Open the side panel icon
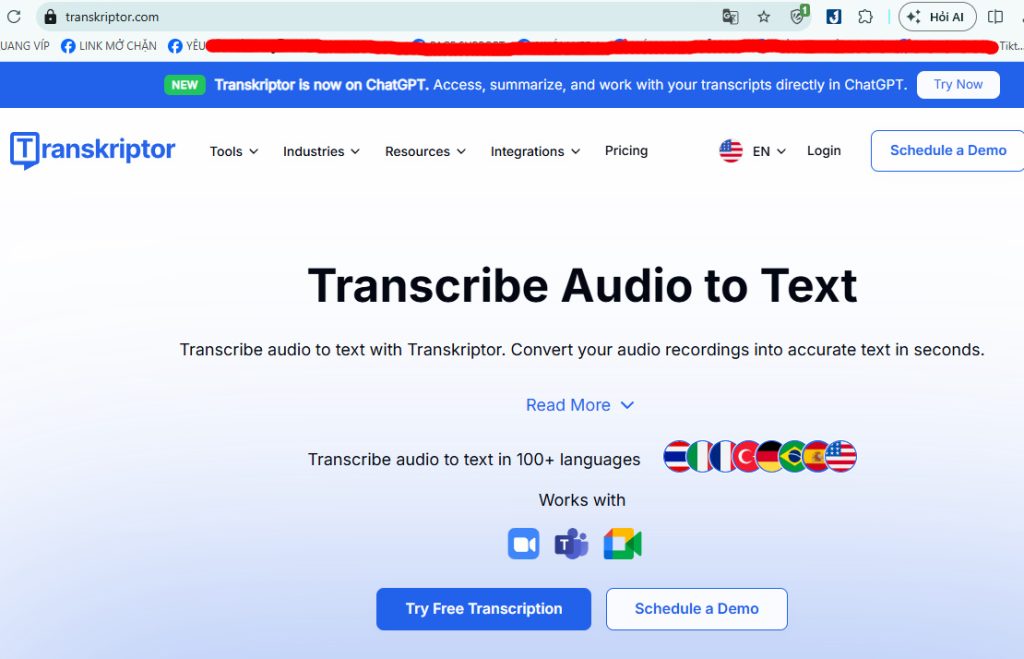Image resolution: width=1024 pixels, height=659 pixels. [995, 16]
